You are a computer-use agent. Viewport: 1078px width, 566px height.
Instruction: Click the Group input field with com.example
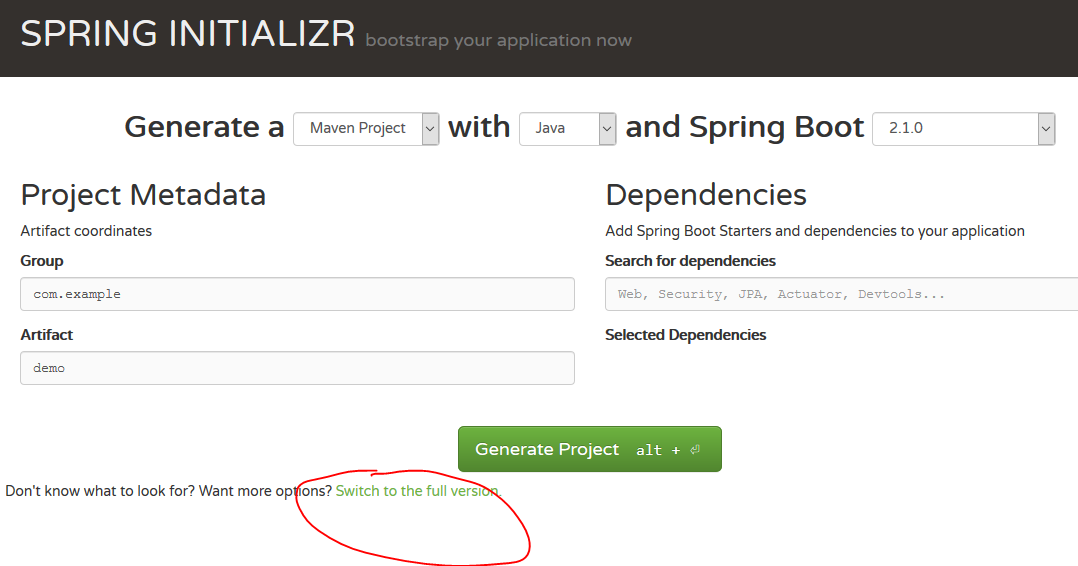(297, 294)
